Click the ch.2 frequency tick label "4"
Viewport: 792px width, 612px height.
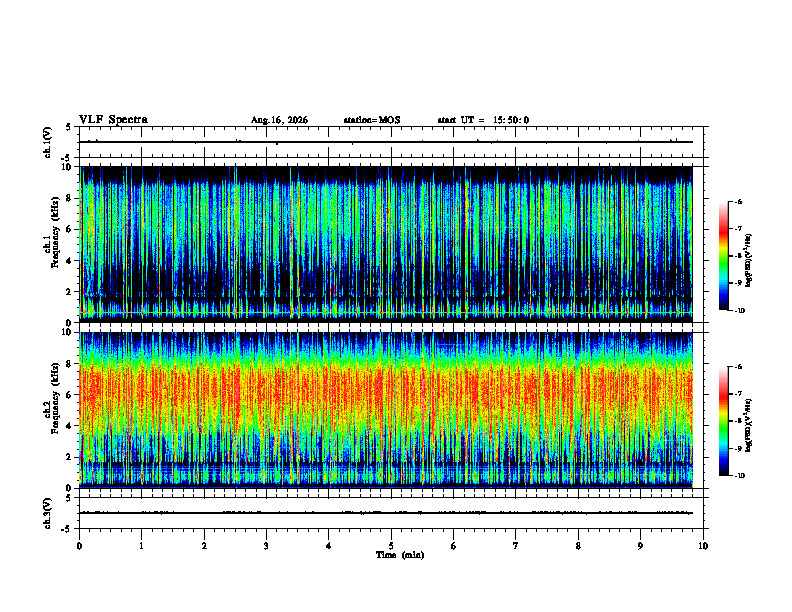(x=70, y=427)
